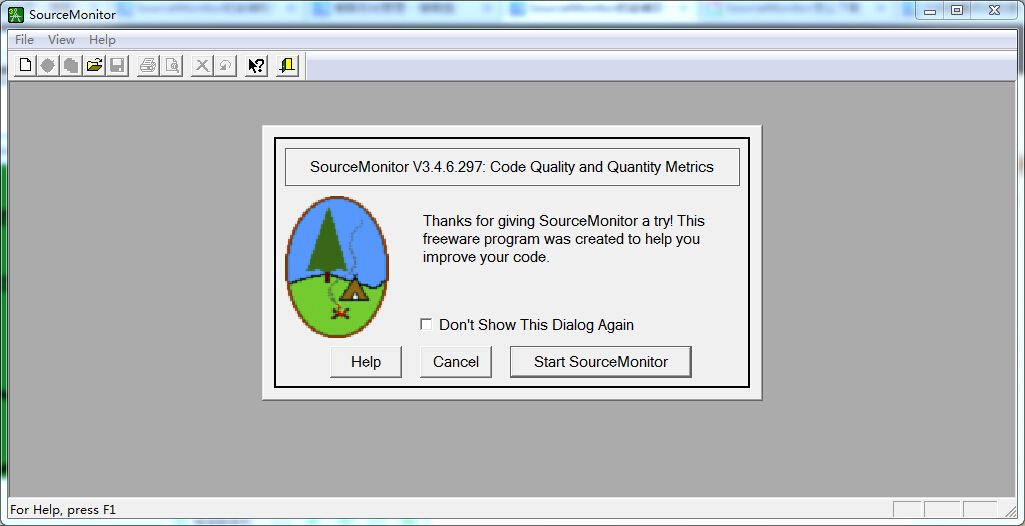This screenshot has width=1025, height=526.
Task: Open the View menu
Action: click(61, 40)
